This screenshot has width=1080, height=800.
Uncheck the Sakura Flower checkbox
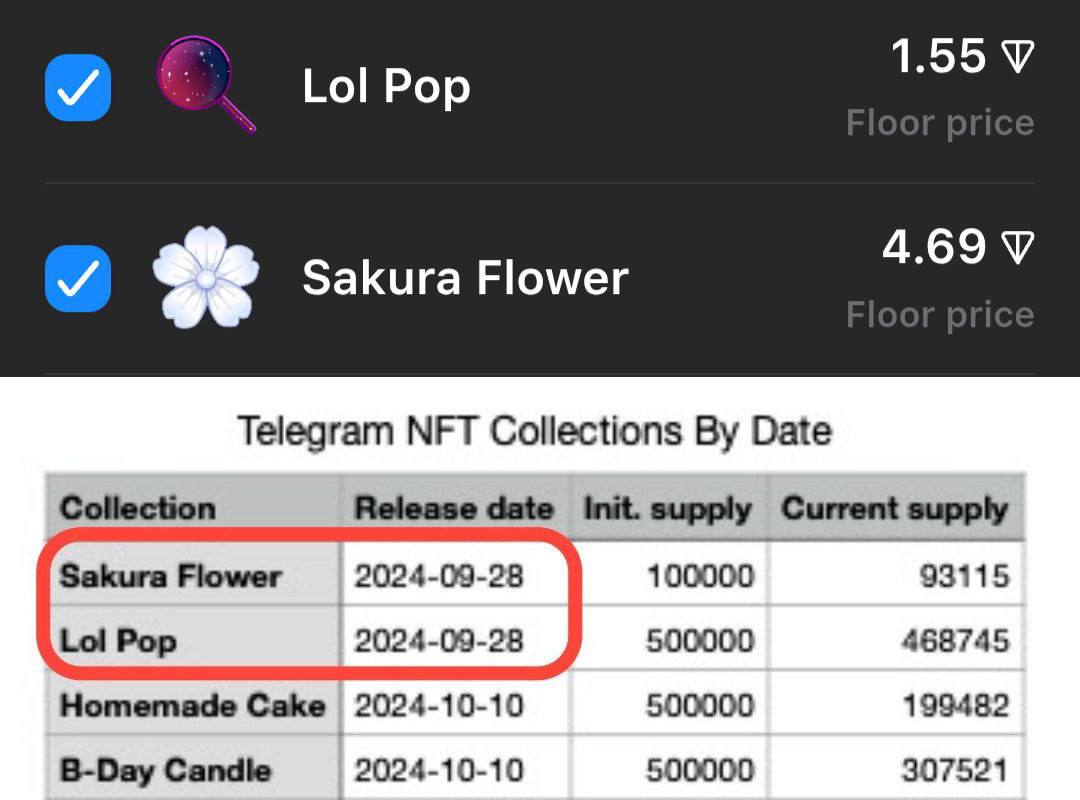pos(78,278)
